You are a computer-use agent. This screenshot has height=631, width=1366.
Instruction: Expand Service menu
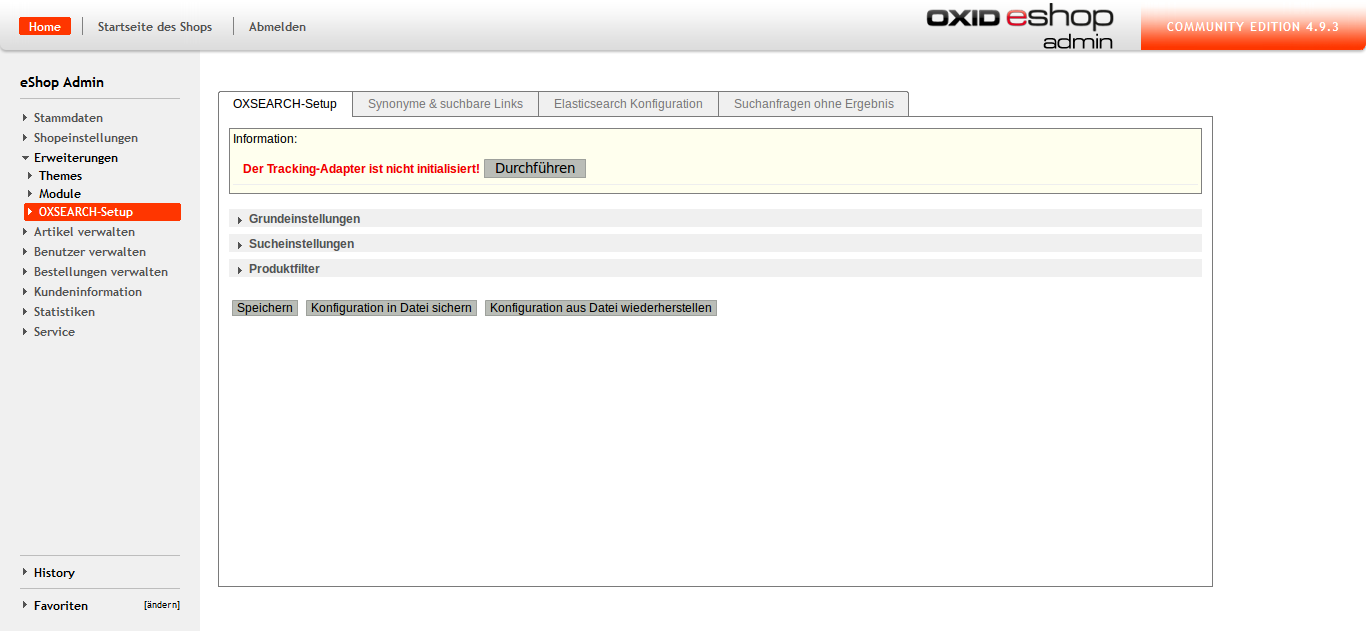tap(54, 332)
